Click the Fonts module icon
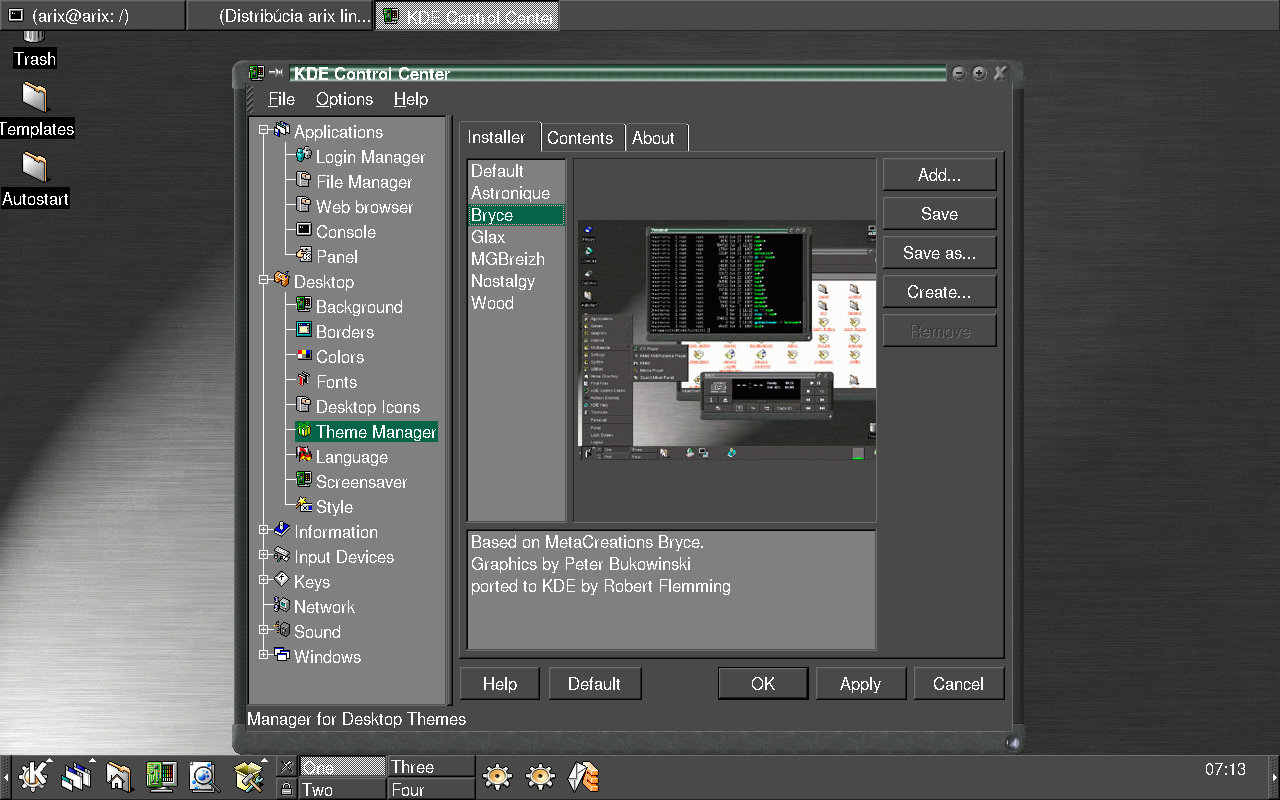1280x800 pixels. [x=304, y=381]
